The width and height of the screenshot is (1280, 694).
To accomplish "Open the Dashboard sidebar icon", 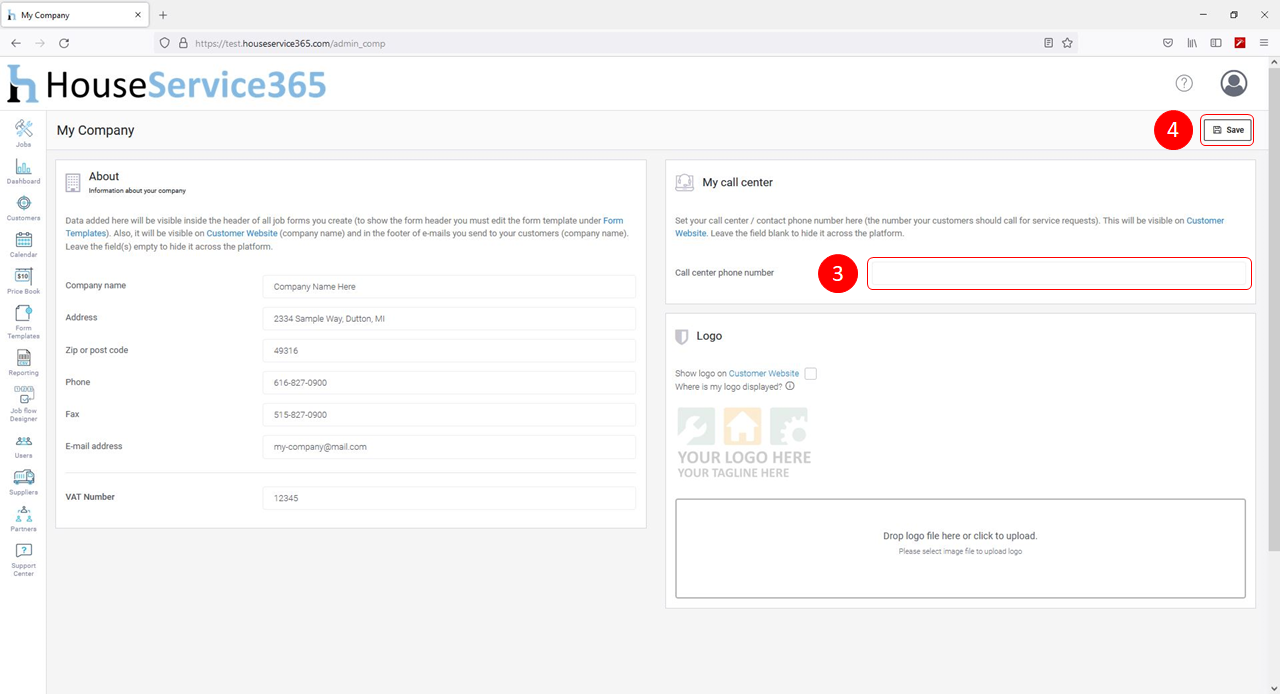I will pos(23,170).
